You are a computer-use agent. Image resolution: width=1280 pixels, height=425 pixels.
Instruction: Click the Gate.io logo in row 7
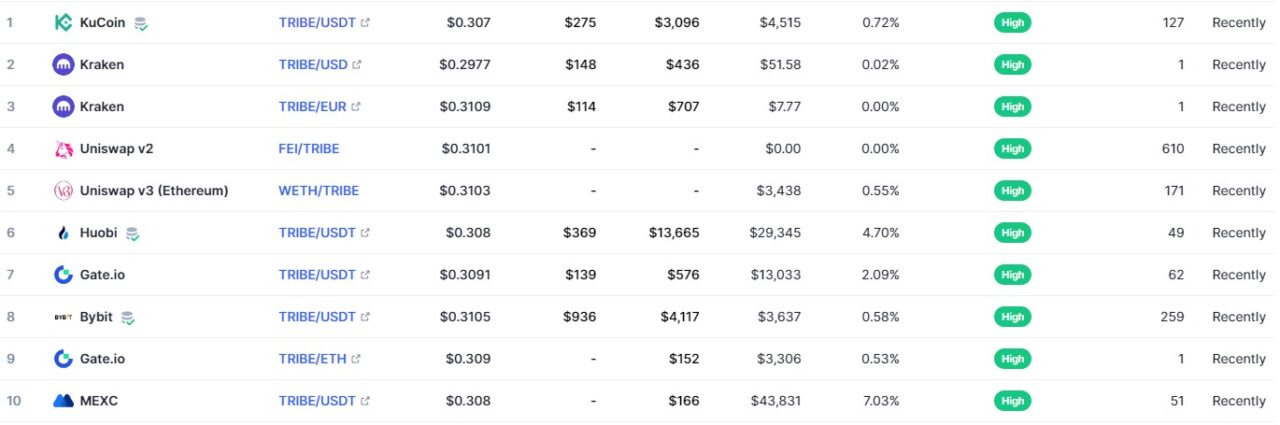point(63,274)
